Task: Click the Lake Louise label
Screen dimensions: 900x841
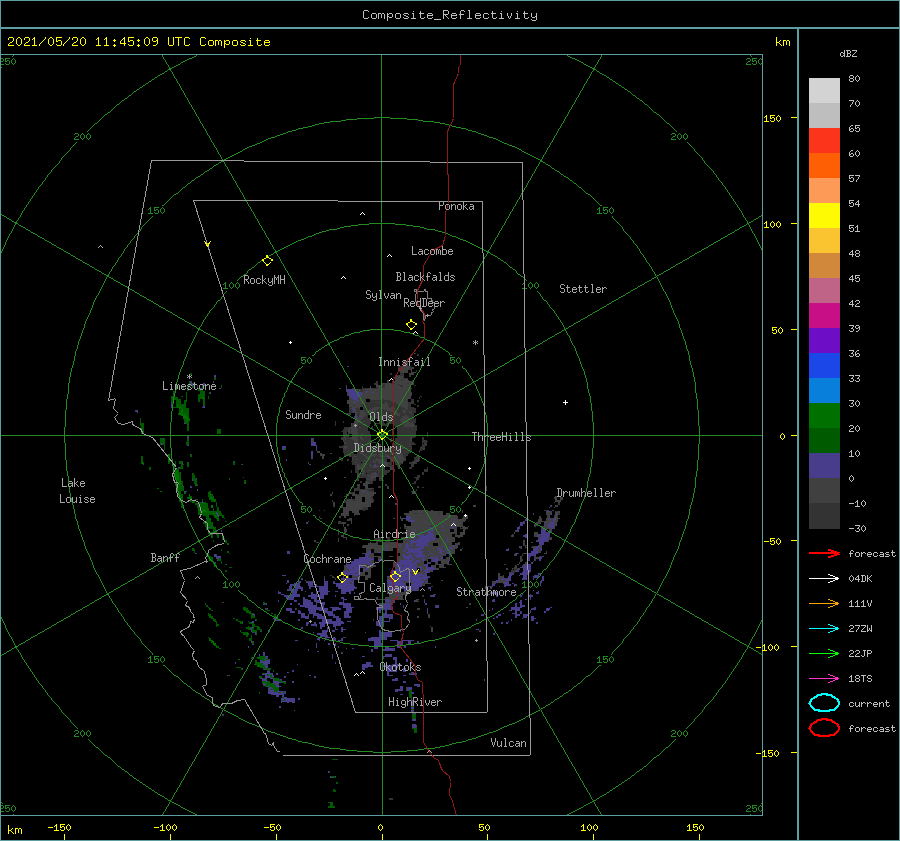Action: click(77, 491)
